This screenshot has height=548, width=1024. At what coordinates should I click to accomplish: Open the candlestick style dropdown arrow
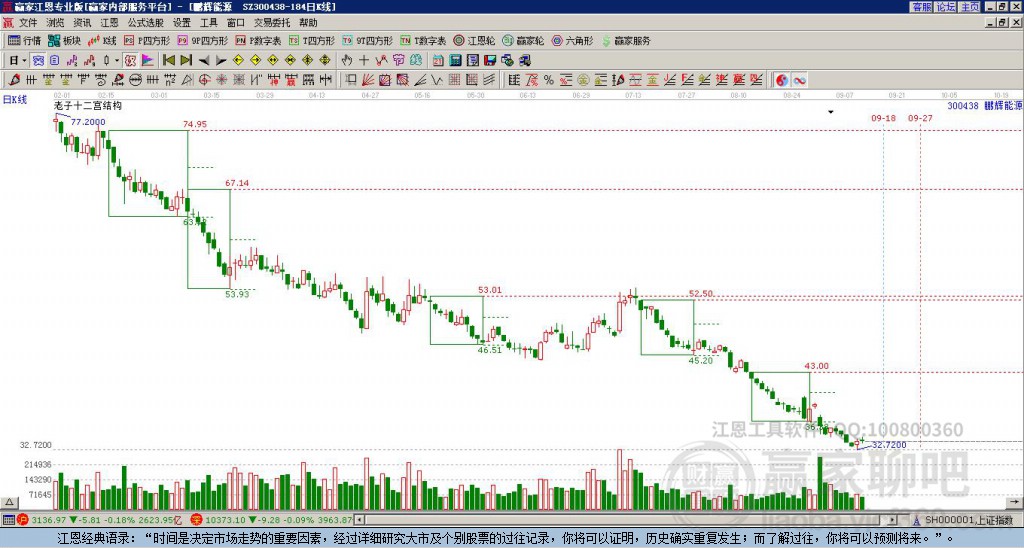pyautogui.click(x=116, y=60)
